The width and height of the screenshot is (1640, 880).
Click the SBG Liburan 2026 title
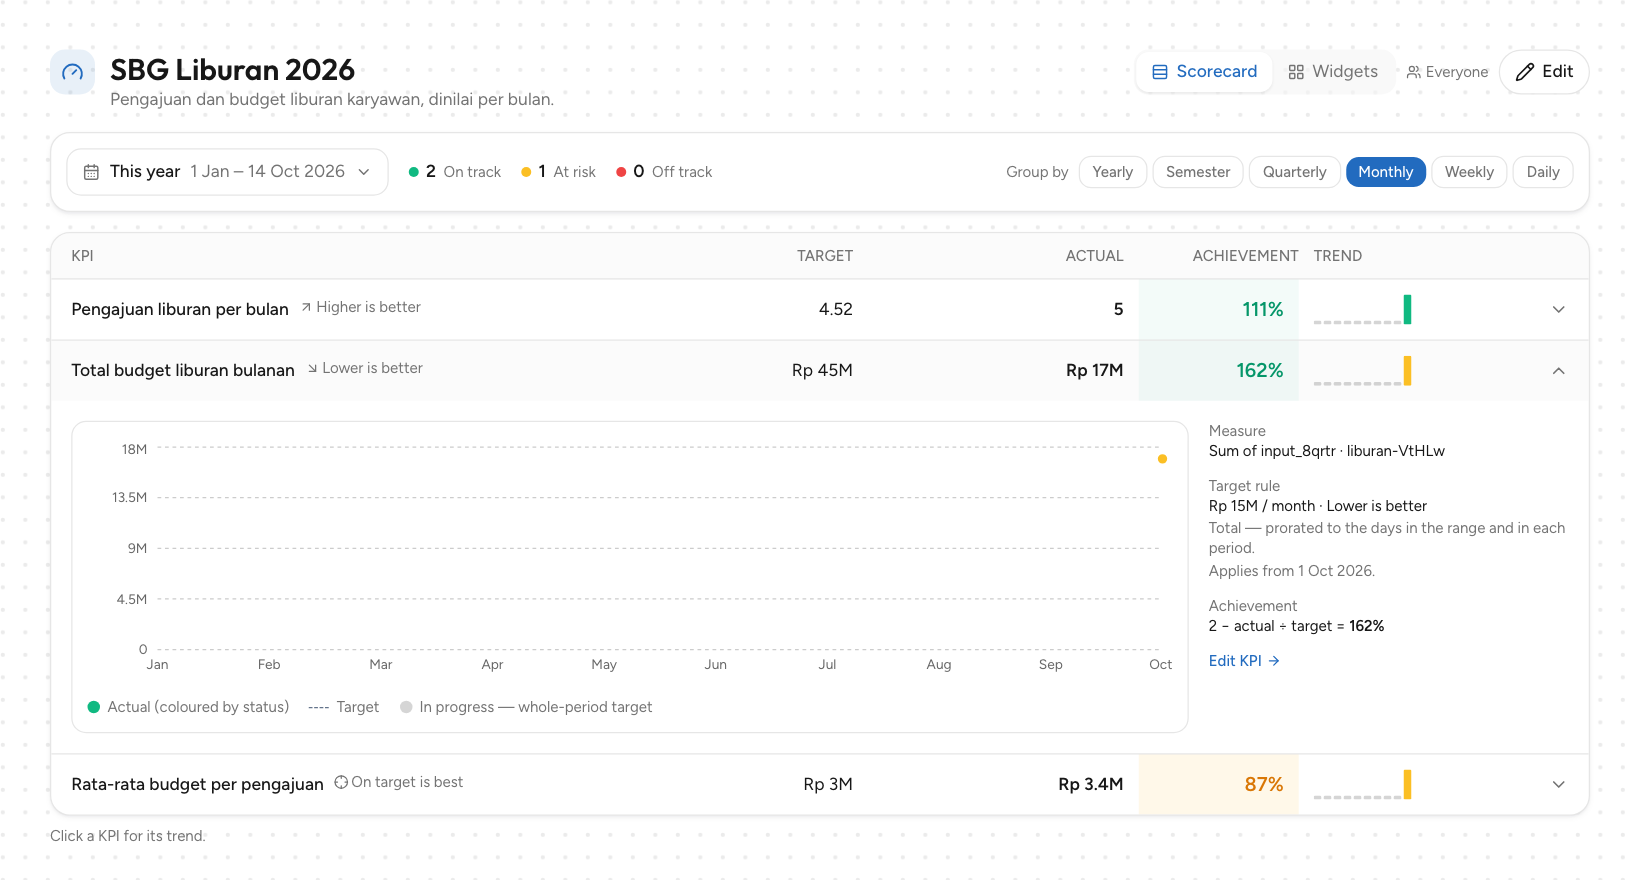click(232, 70)
